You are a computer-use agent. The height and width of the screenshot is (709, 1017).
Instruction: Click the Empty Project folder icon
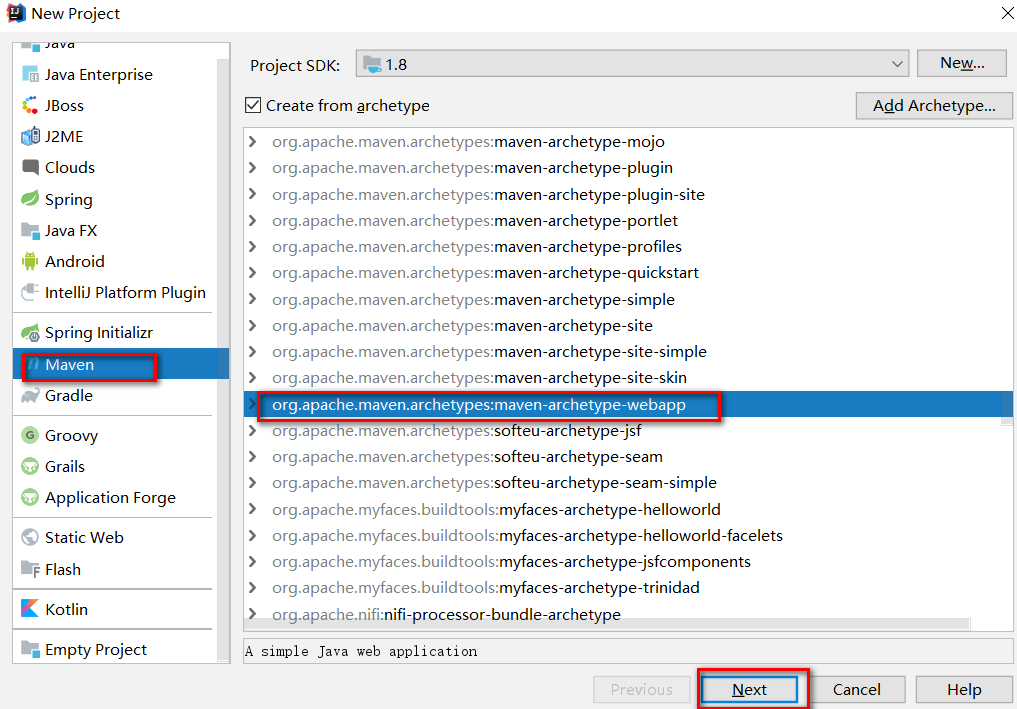[30, 649]
